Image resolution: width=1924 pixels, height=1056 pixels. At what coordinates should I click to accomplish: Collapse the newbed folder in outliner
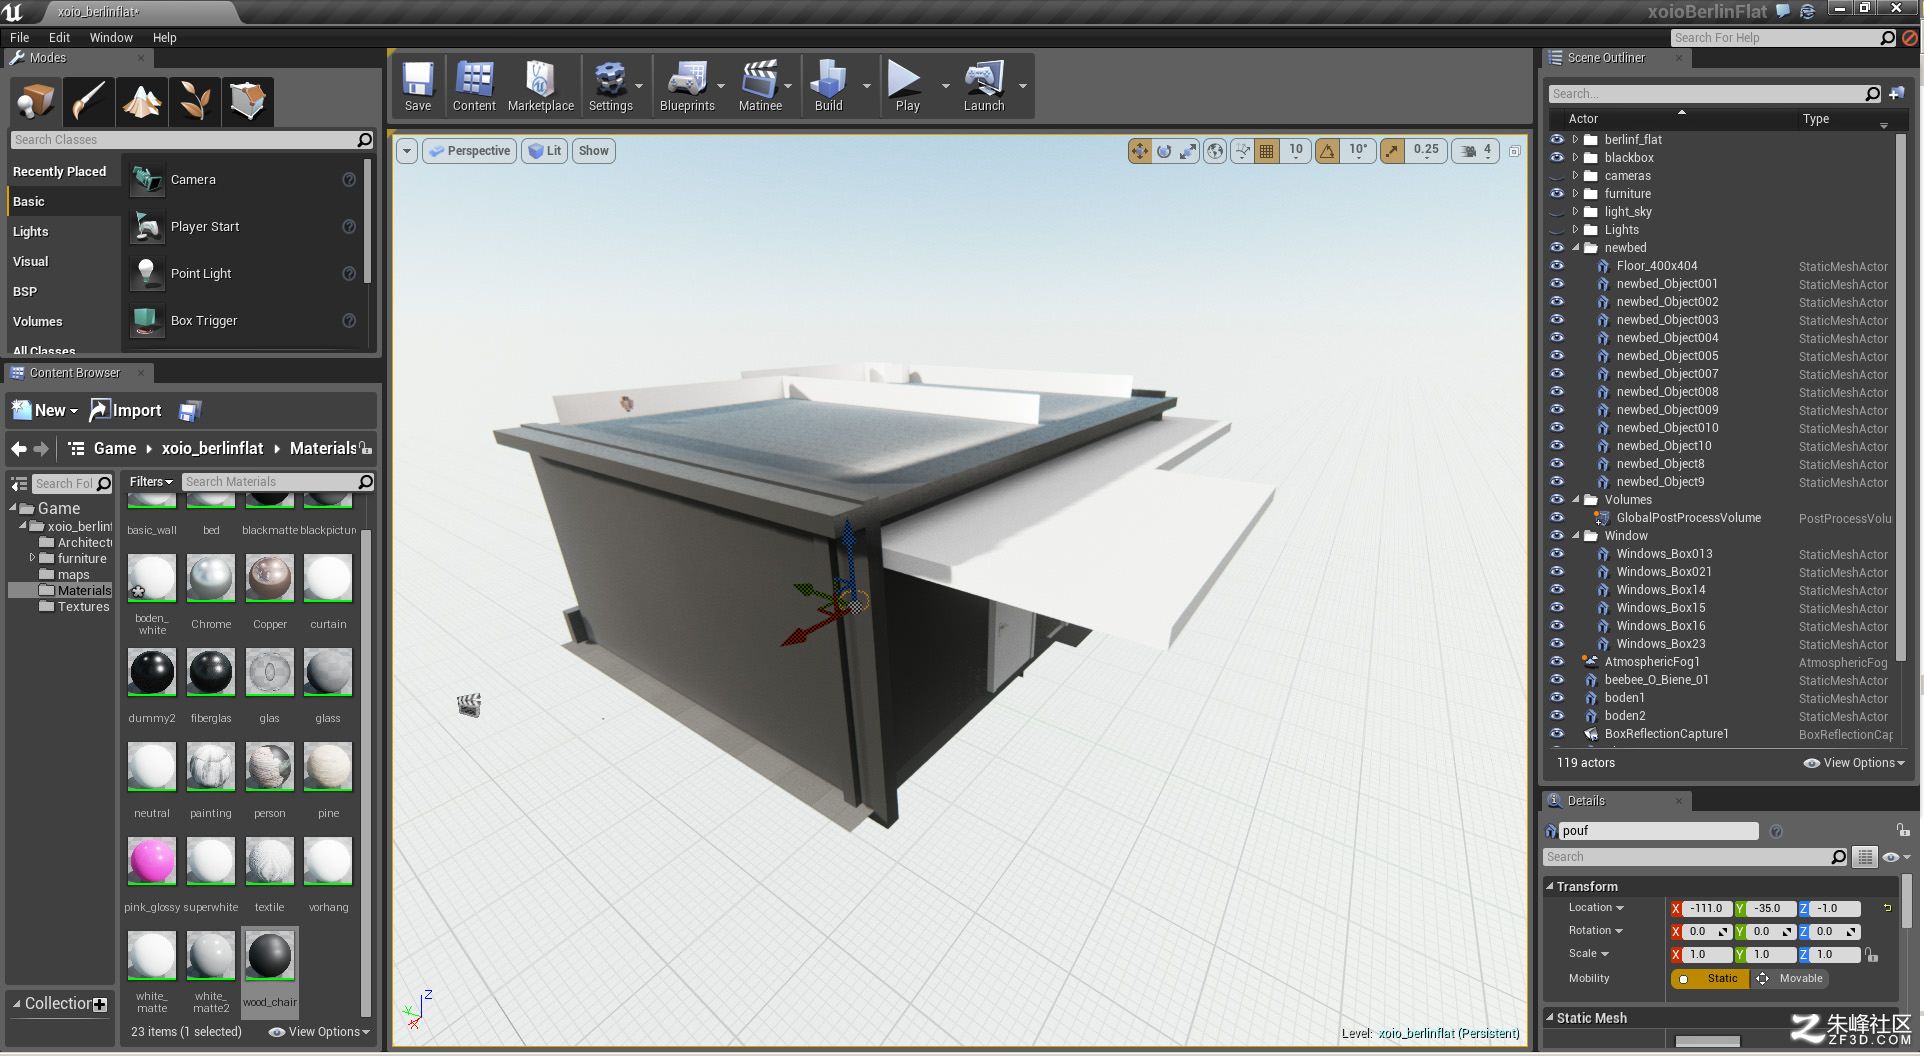coord(1576,248)
